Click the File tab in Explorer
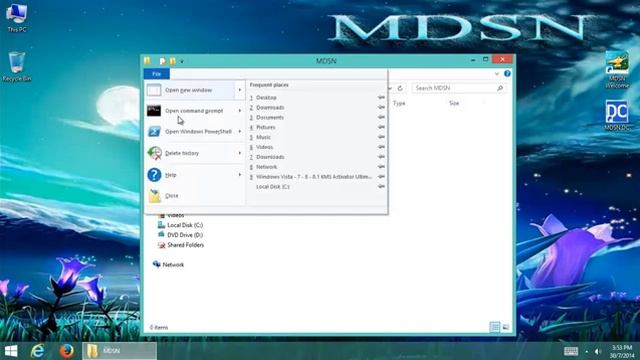Image resolution: width=640 pixels, height=360 pixels. [156, 74]
